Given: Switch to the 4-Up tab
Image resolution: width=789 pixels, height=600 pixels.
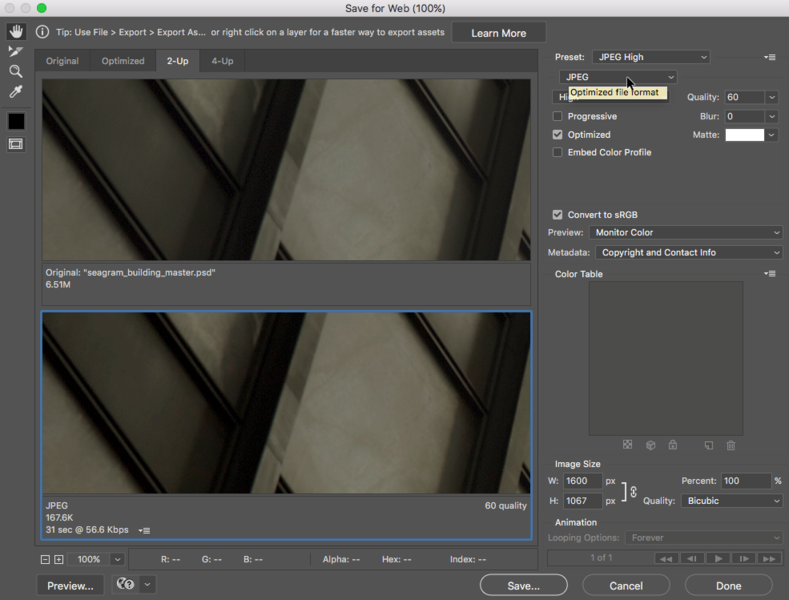Looking at the screenshot, I should click(222, 61).
